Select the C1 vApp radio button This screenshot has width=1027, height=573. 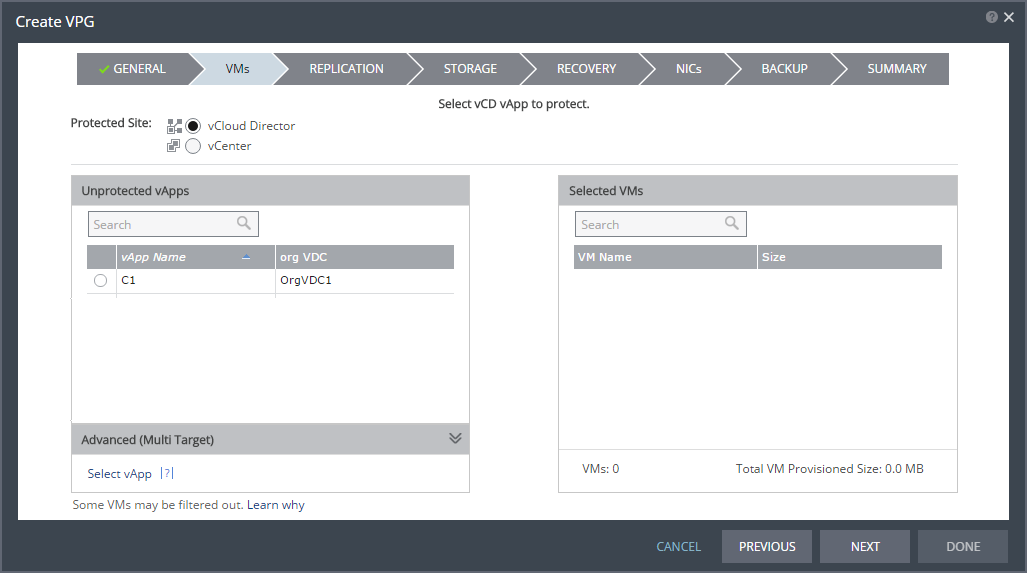[x=100, y=280]
